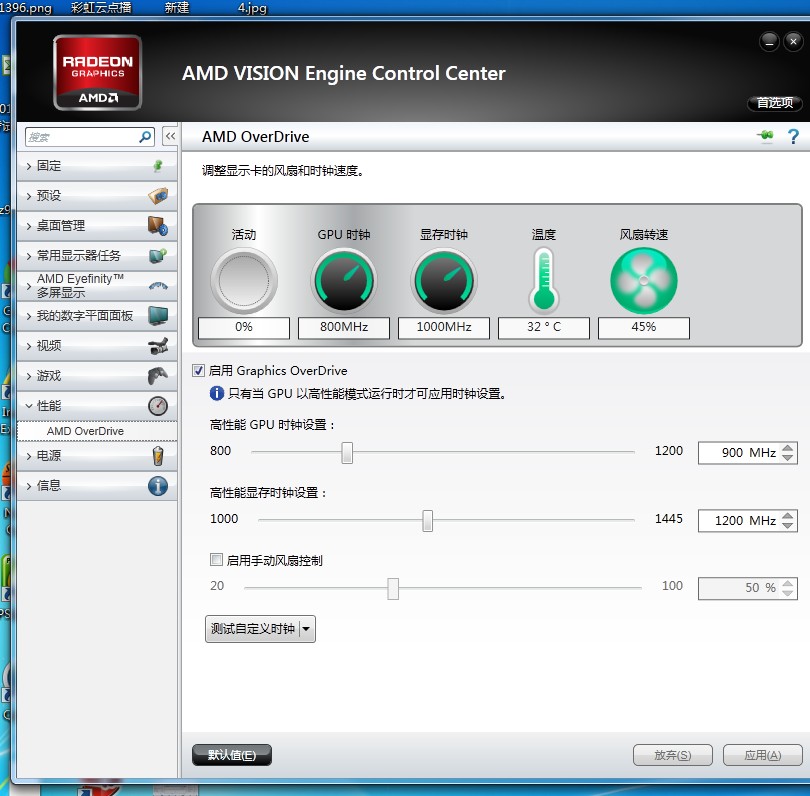Click the Eyefinity multi-display icon
810x796 pixels.
(x=158, y=286)
